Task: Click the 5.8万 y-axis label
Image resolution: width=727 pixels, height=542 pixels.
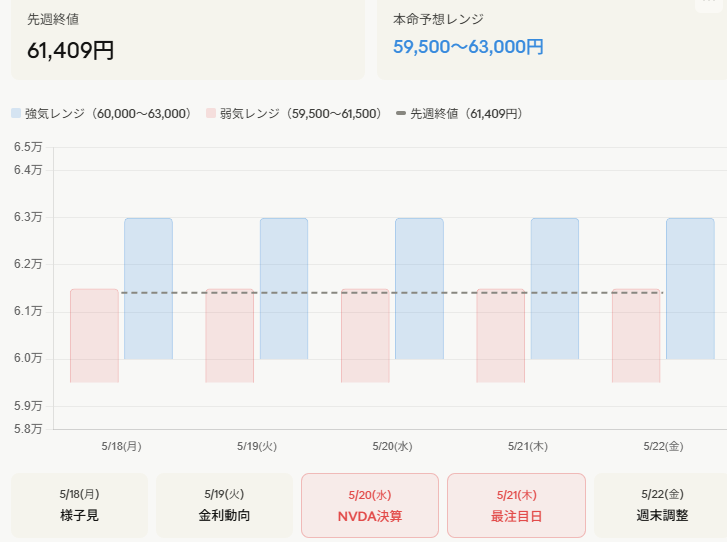Action: [x=28, y=429]
